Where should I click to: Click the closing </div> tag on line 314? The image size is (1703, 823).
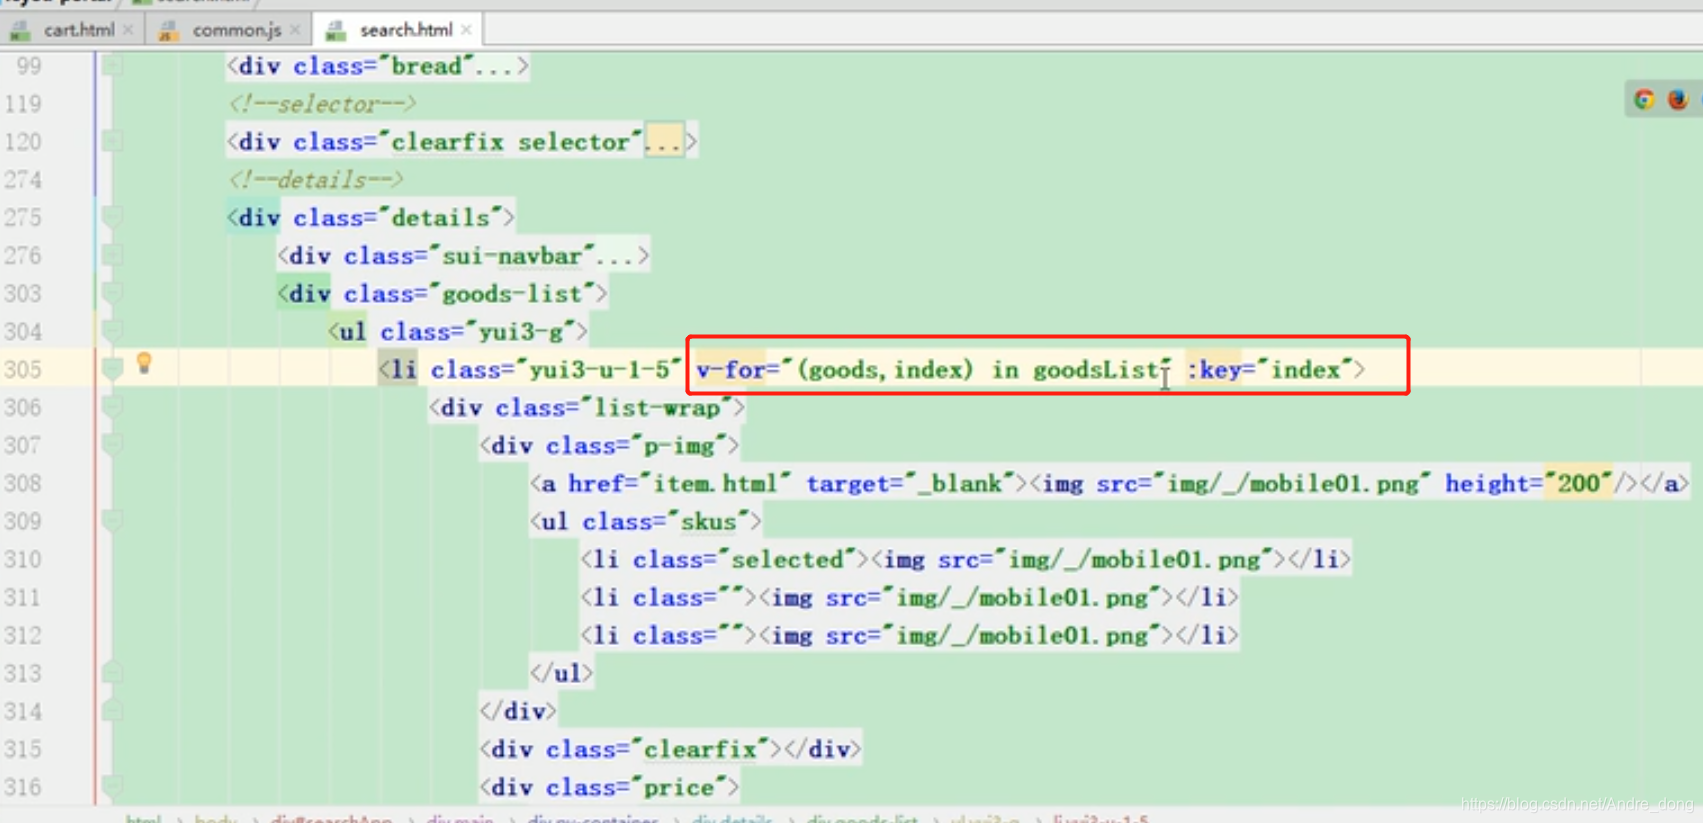point(517,712)
